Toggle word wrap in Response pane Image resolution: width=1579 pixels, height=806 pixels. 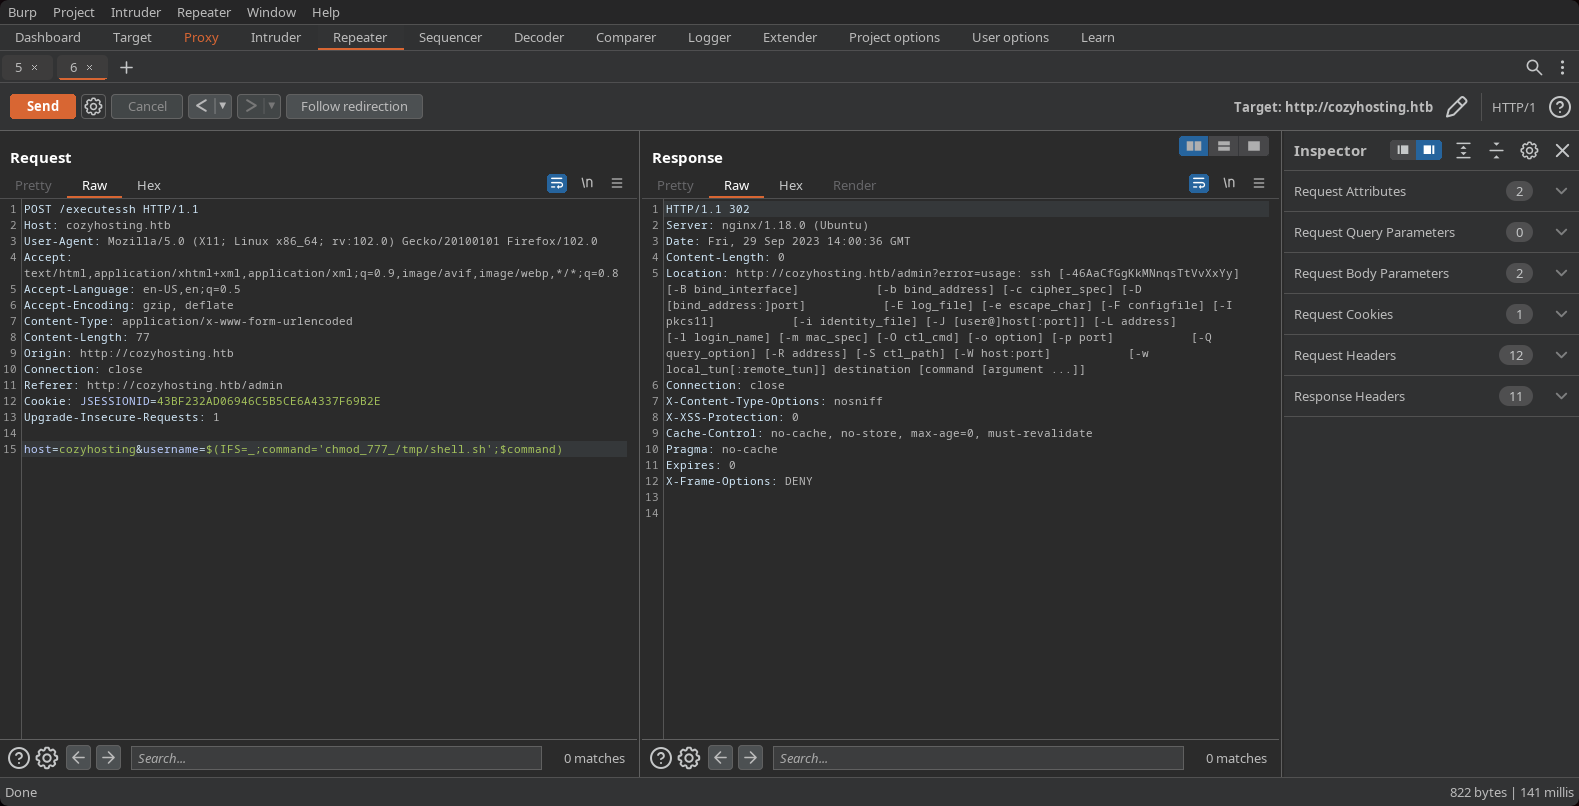1199,183
